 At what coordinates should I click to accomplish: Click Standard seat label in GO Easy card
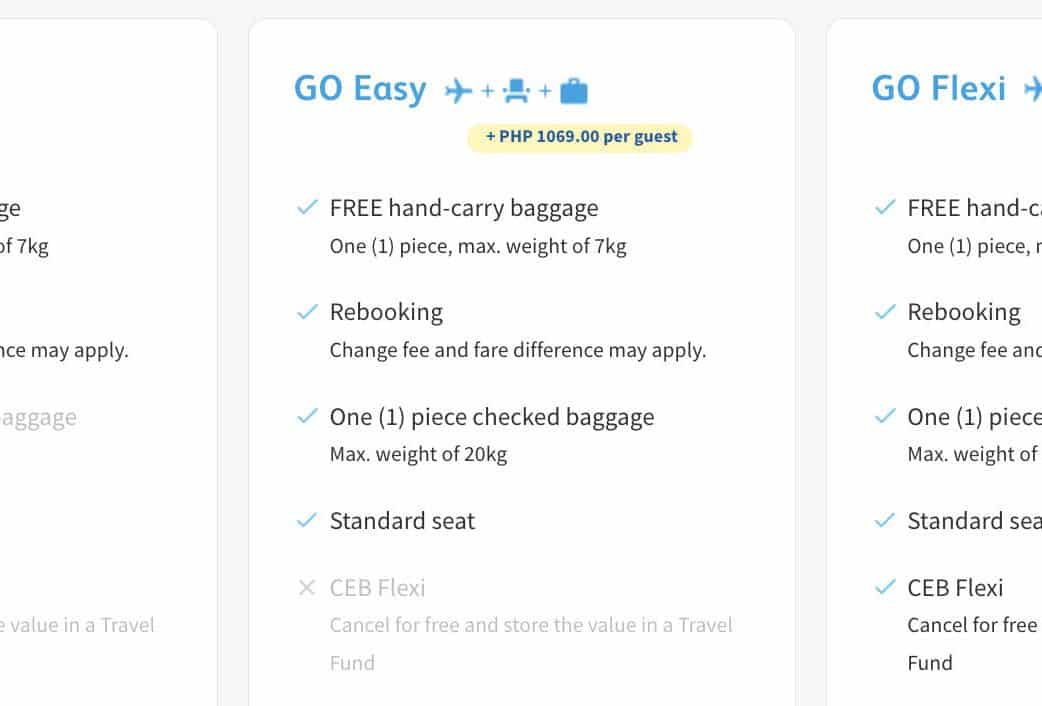(x=402, y=521)
